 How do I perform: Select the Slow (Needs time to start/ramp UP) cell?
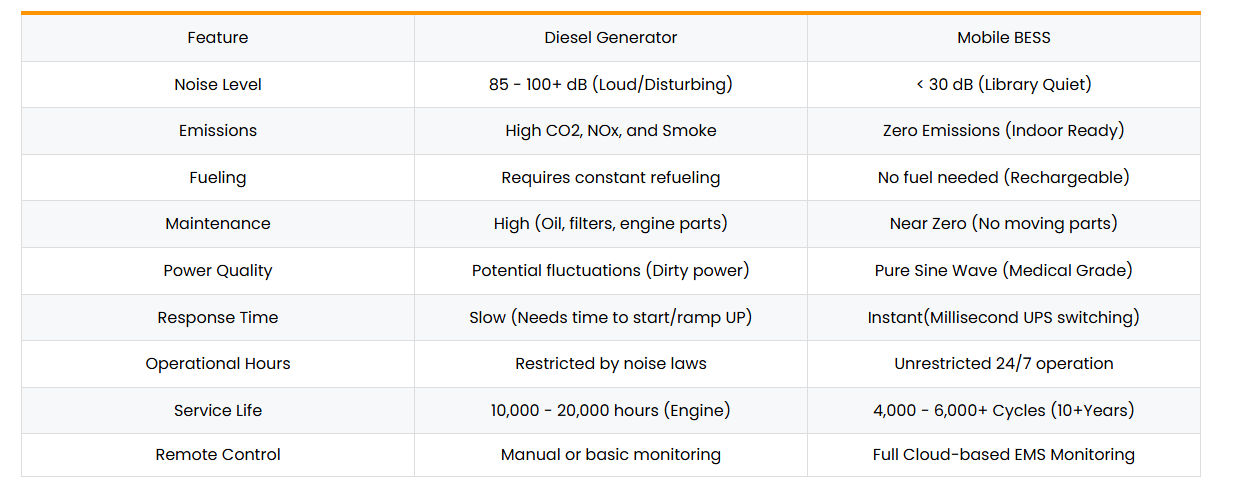click(x=611, y=318)
